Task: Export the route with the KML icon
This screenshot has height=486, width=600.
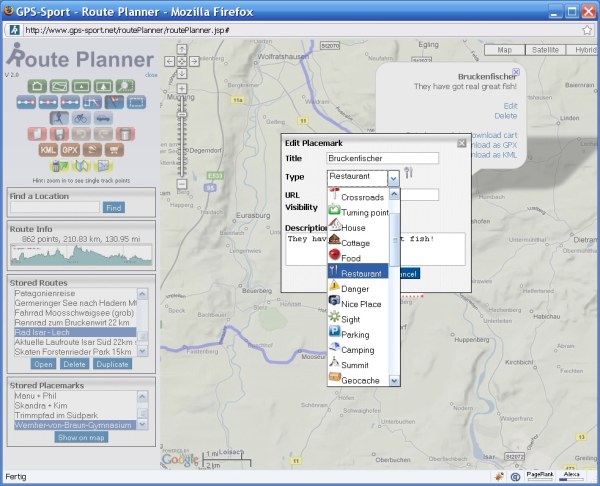Action: point(48,150)
